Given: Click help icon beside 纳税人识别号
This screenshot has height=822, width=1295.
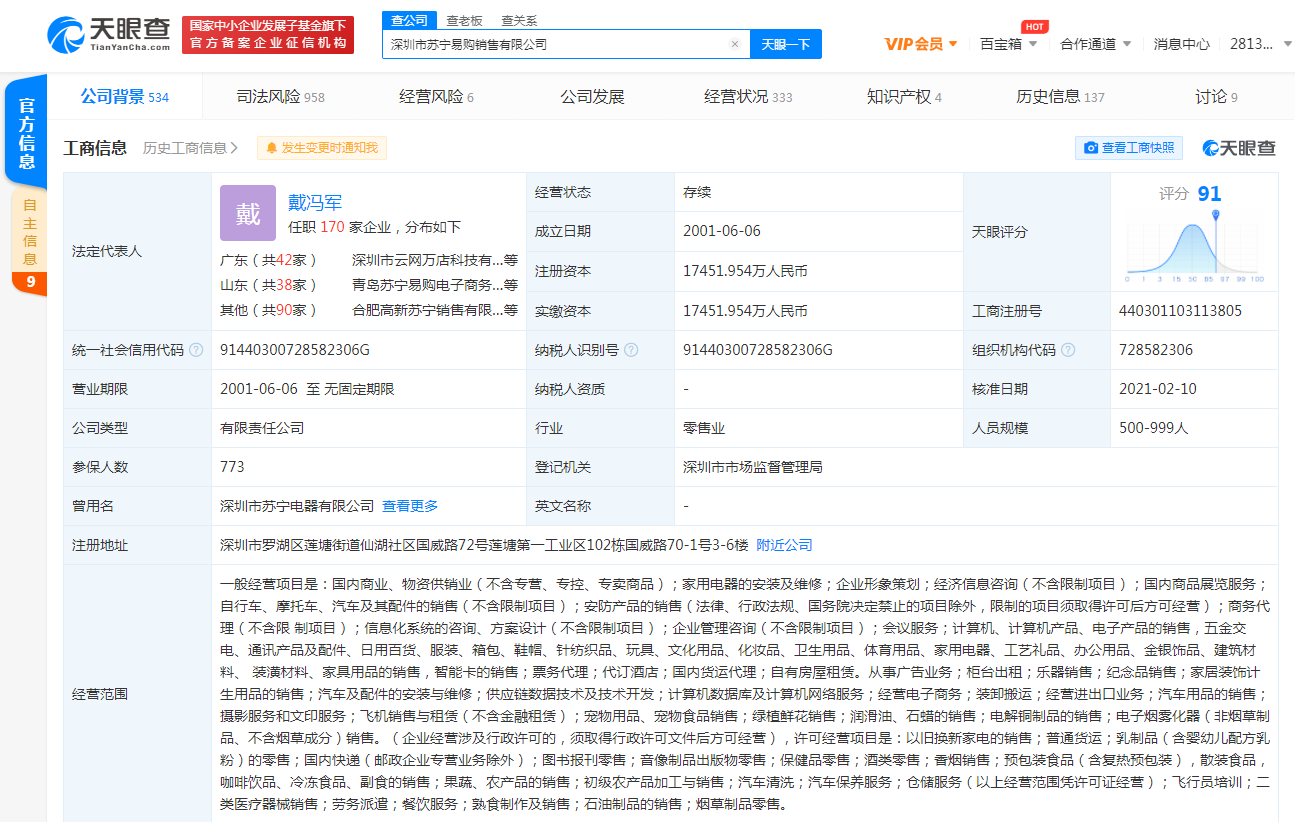Looking at the screenshot, I should coord(631,350).
